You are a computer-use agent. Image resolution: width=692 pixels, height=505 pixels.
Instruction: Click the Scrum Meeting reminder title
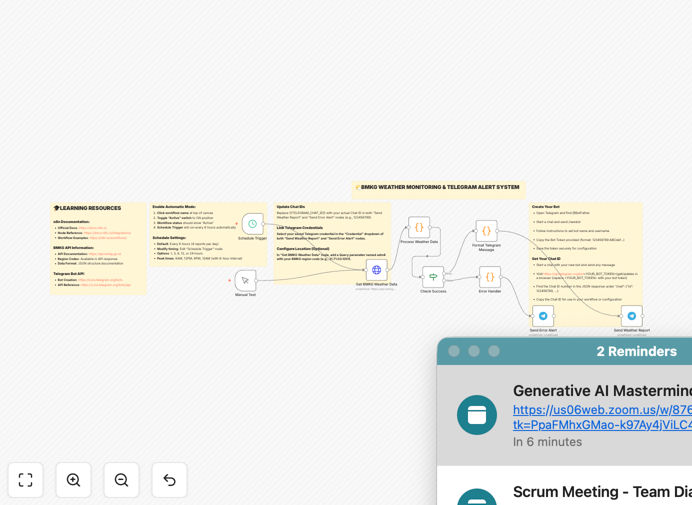[602, 491]
